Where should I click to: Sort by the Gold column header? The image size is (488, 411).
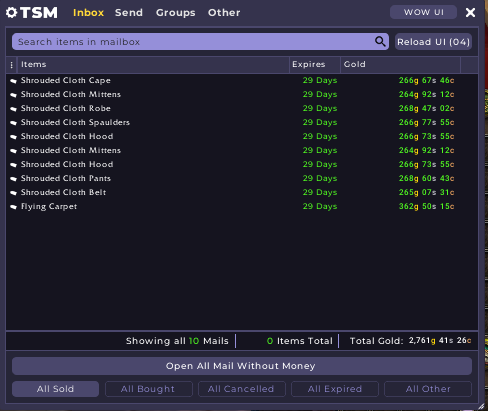point(401,65)
